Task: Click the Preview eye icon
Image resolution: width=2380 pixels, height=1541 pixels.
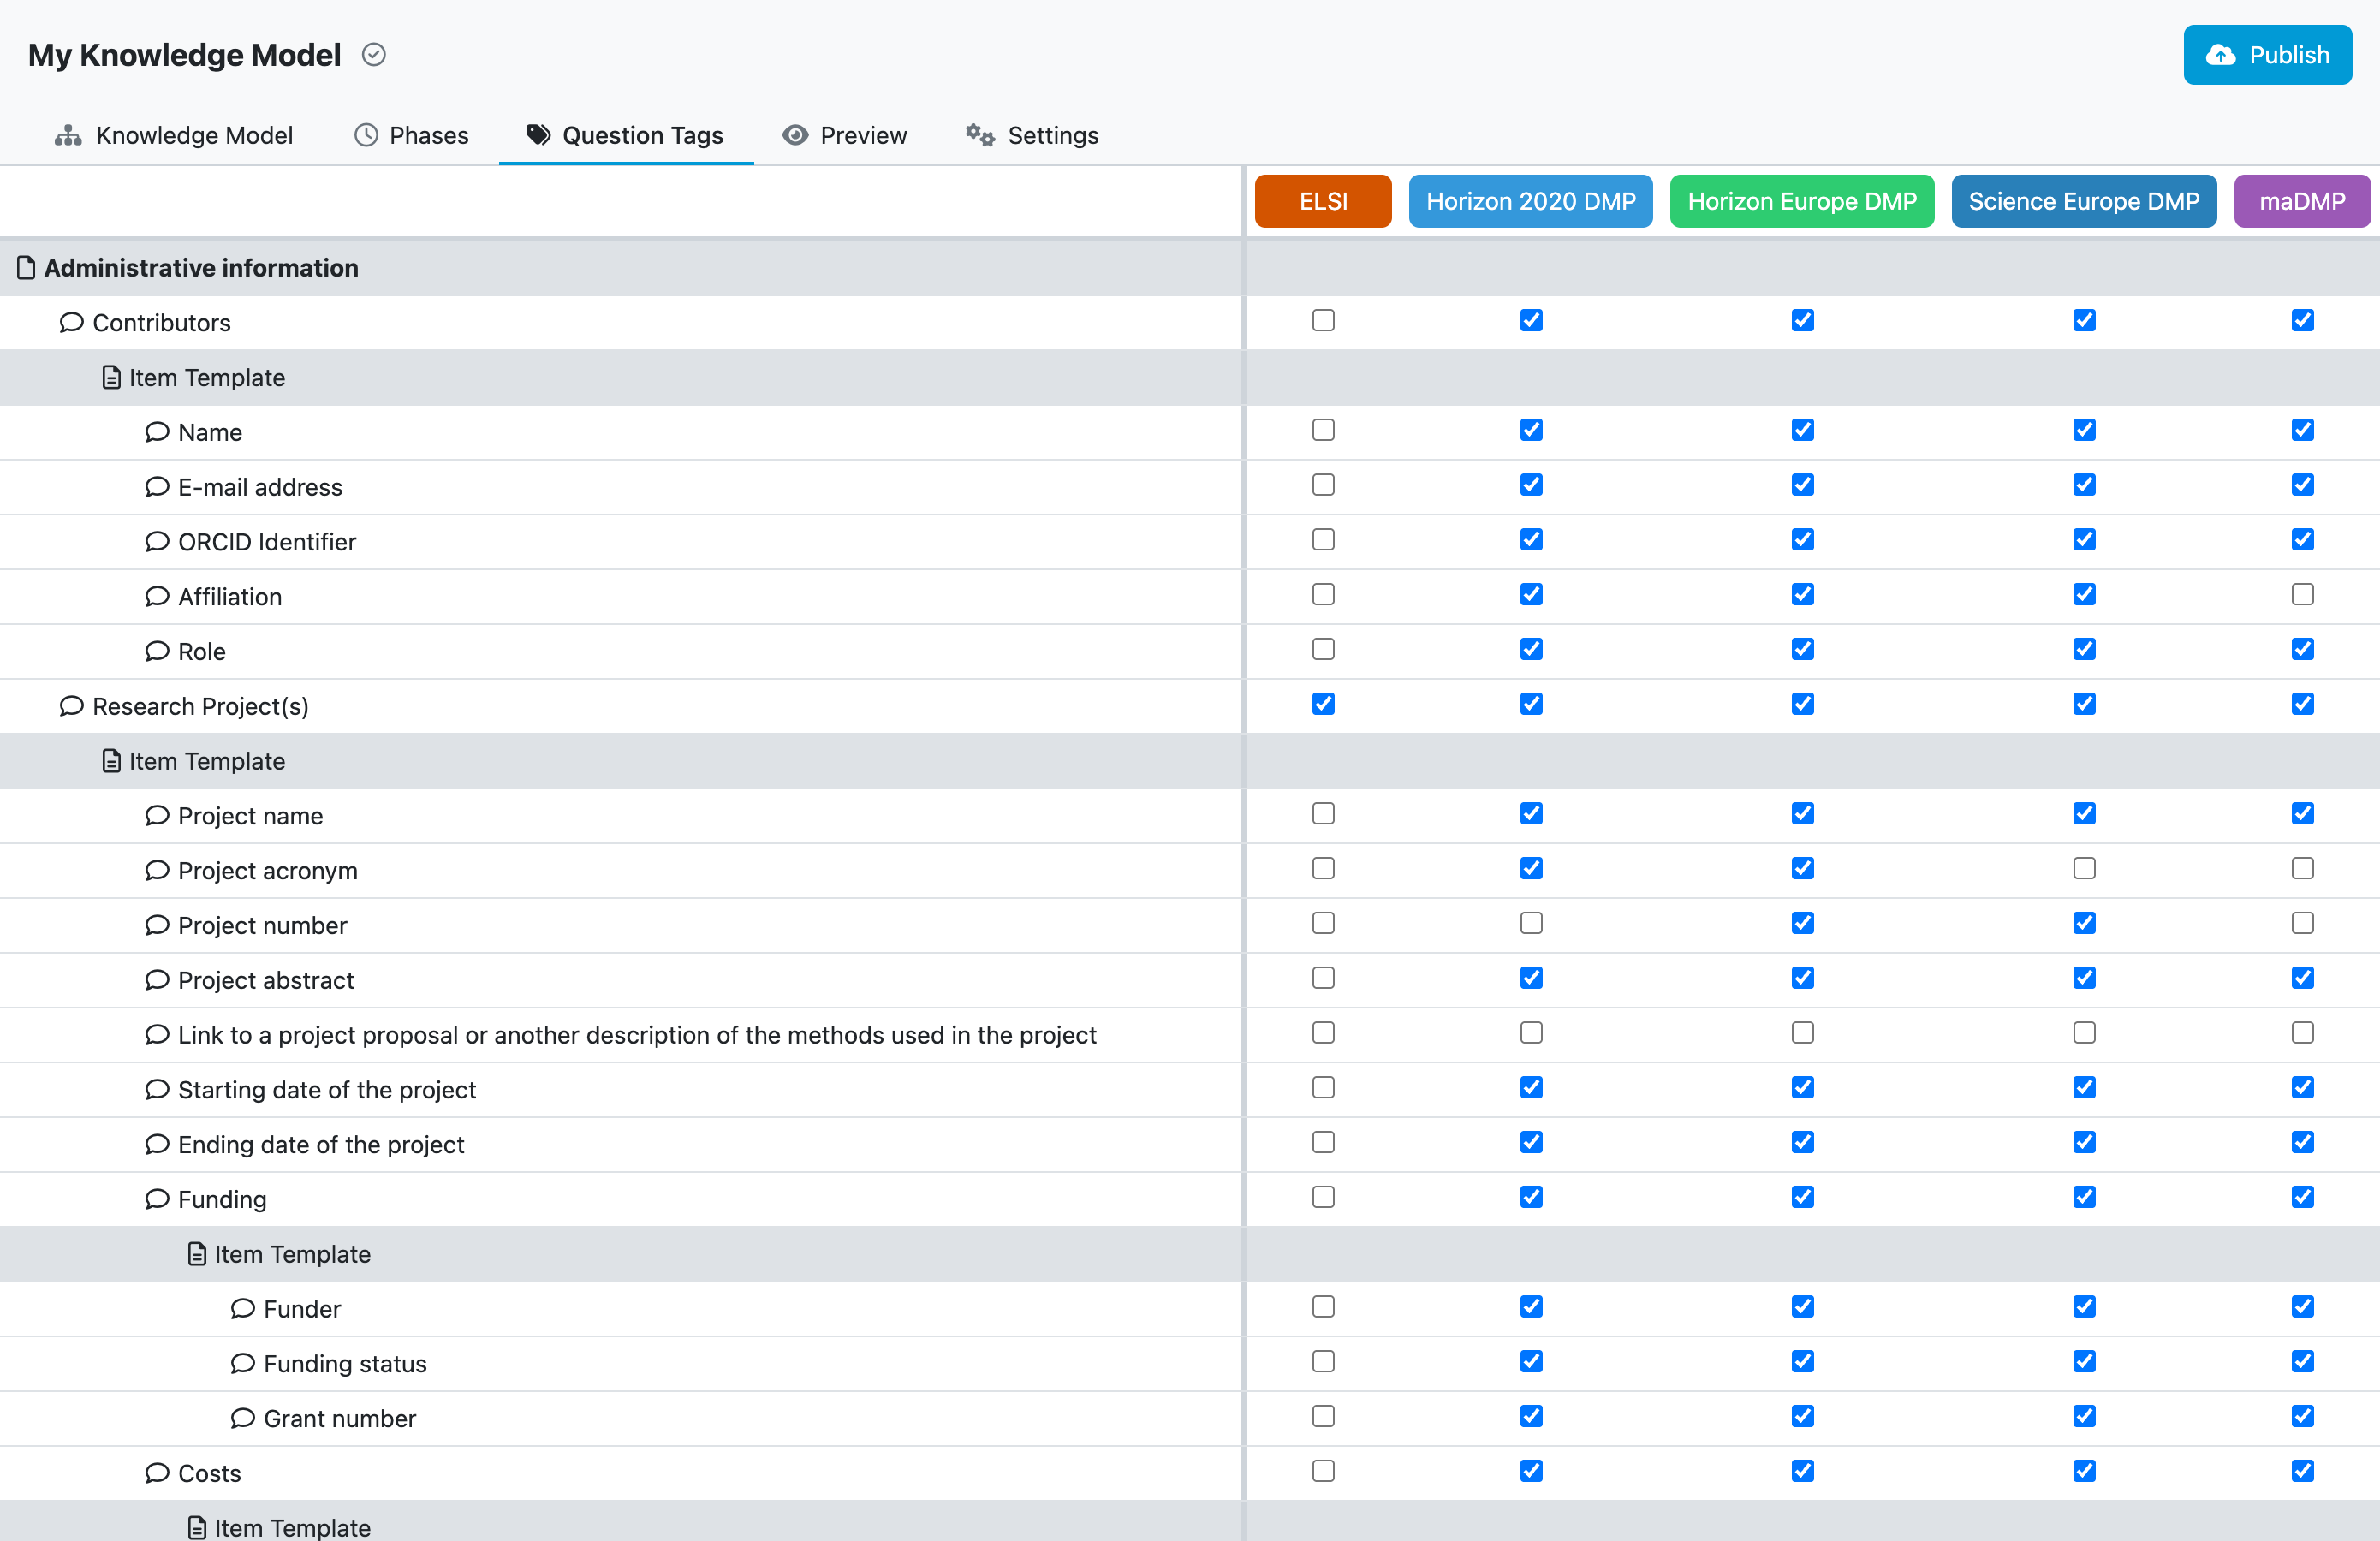Action: click(795, 135)
